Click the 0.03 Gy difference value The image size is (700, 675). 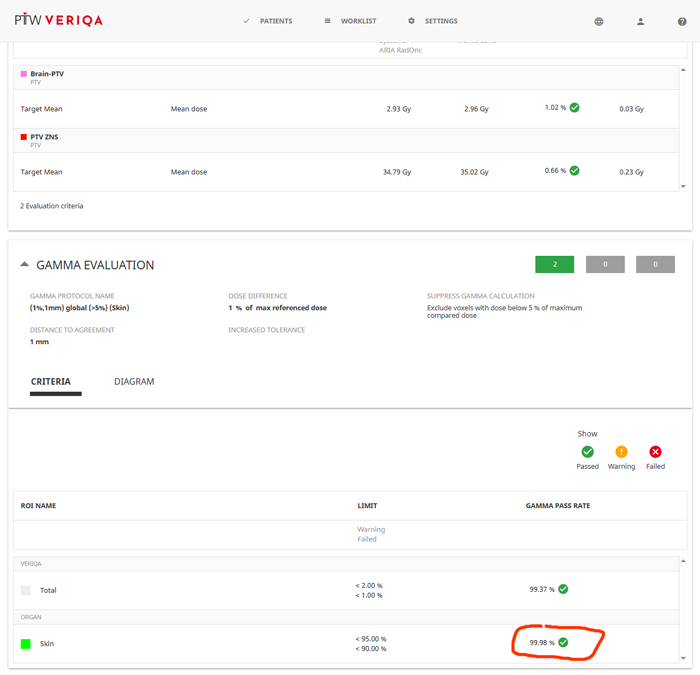point(631,109)
